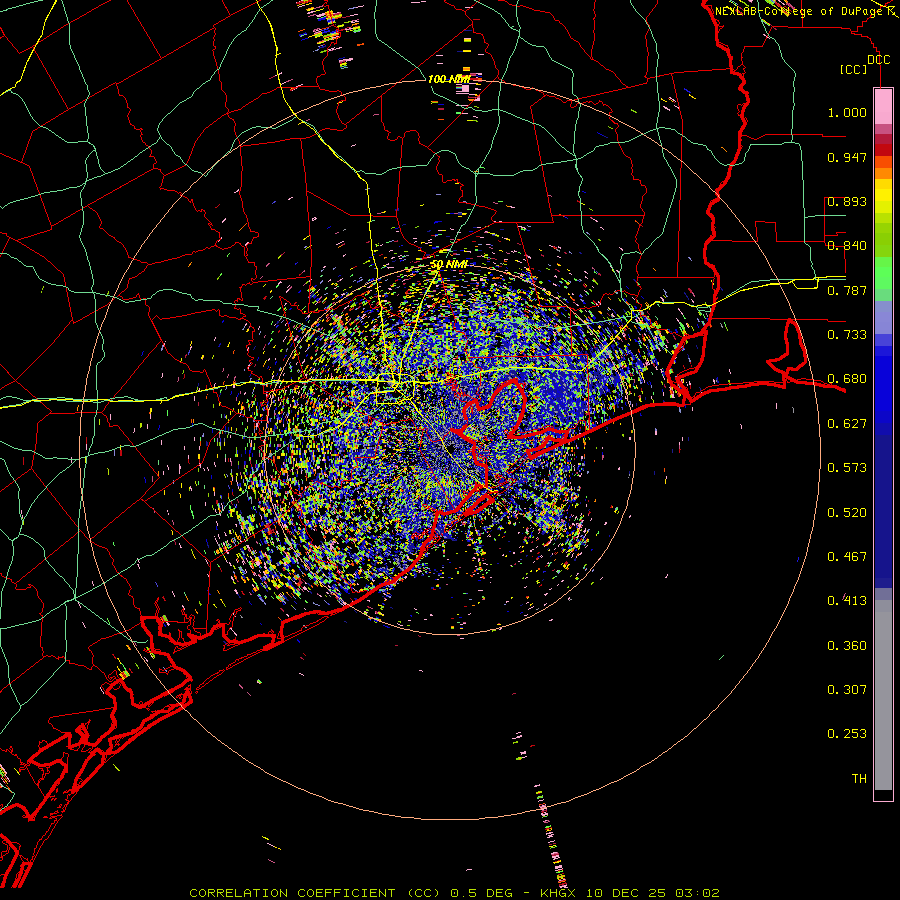Select the 0.627 legend value

(847, 424)
